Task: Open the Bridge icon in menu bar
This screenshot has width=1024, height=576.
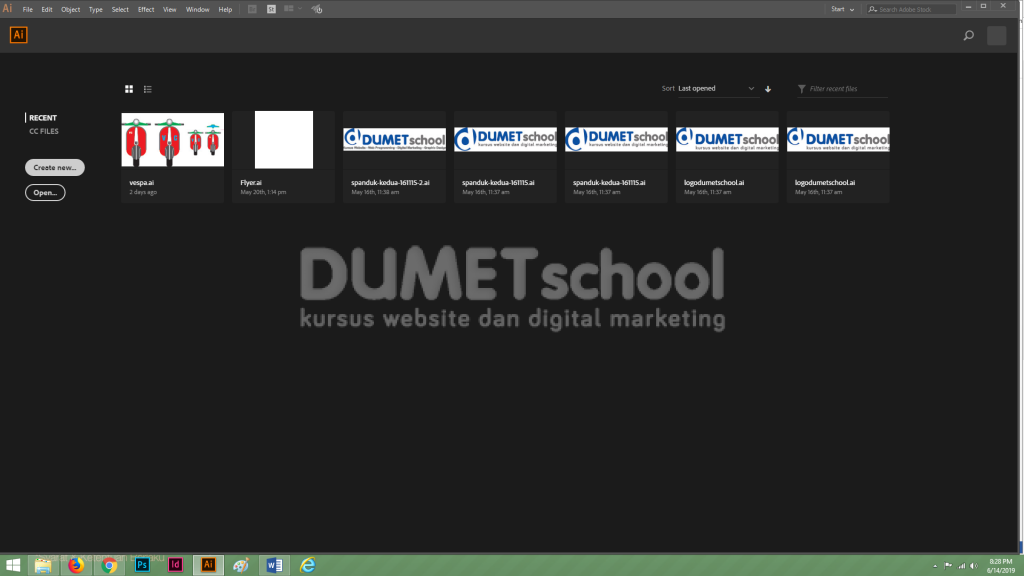Action: click(252, 9)
